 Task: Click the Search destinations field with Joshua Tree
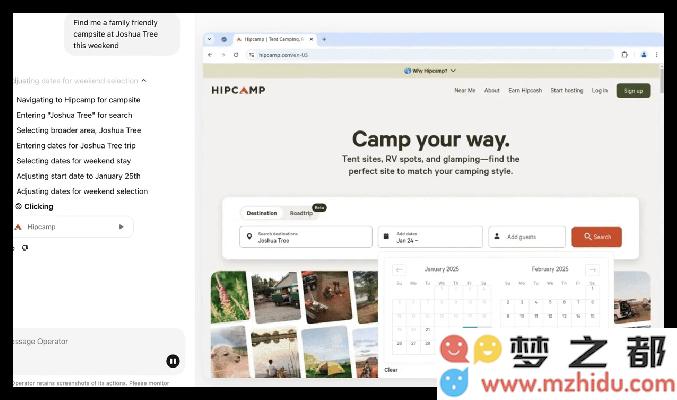[306, 237]
